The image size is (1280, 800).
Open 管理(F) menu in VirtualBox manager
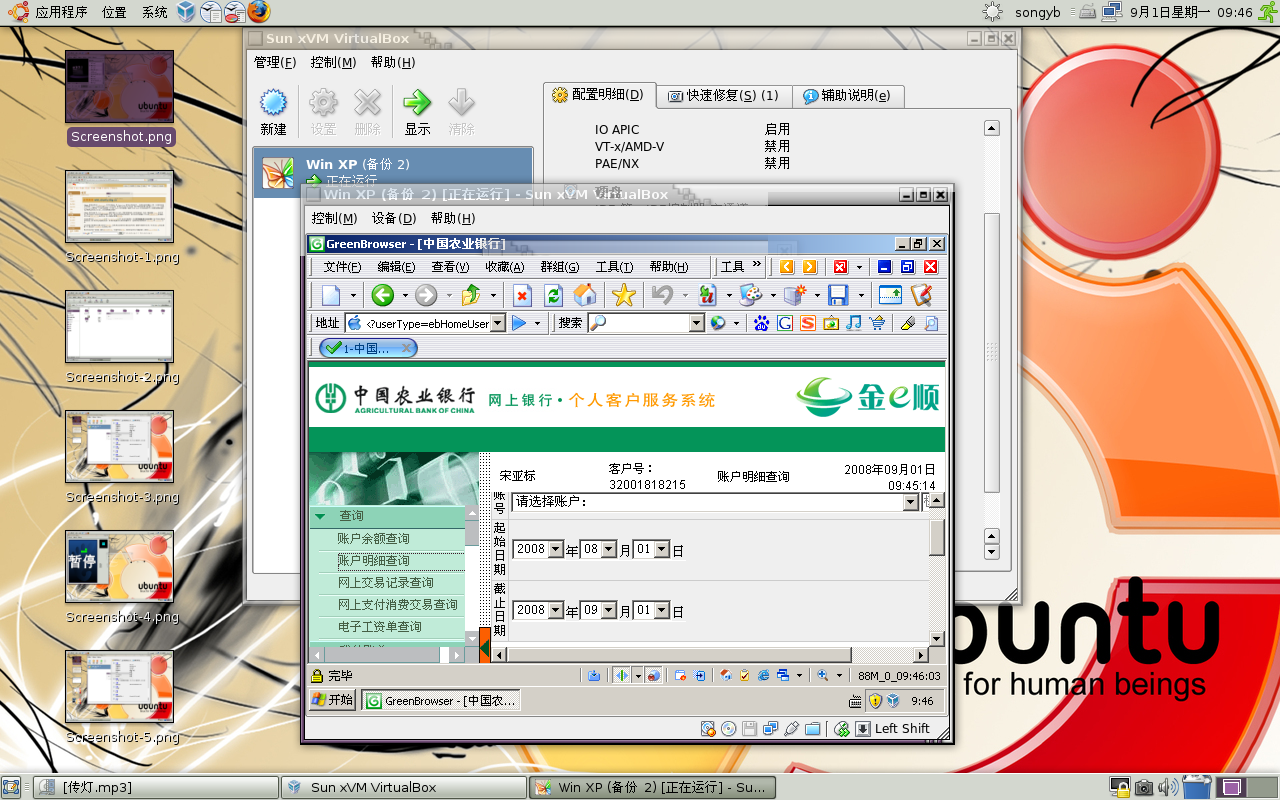275,62
